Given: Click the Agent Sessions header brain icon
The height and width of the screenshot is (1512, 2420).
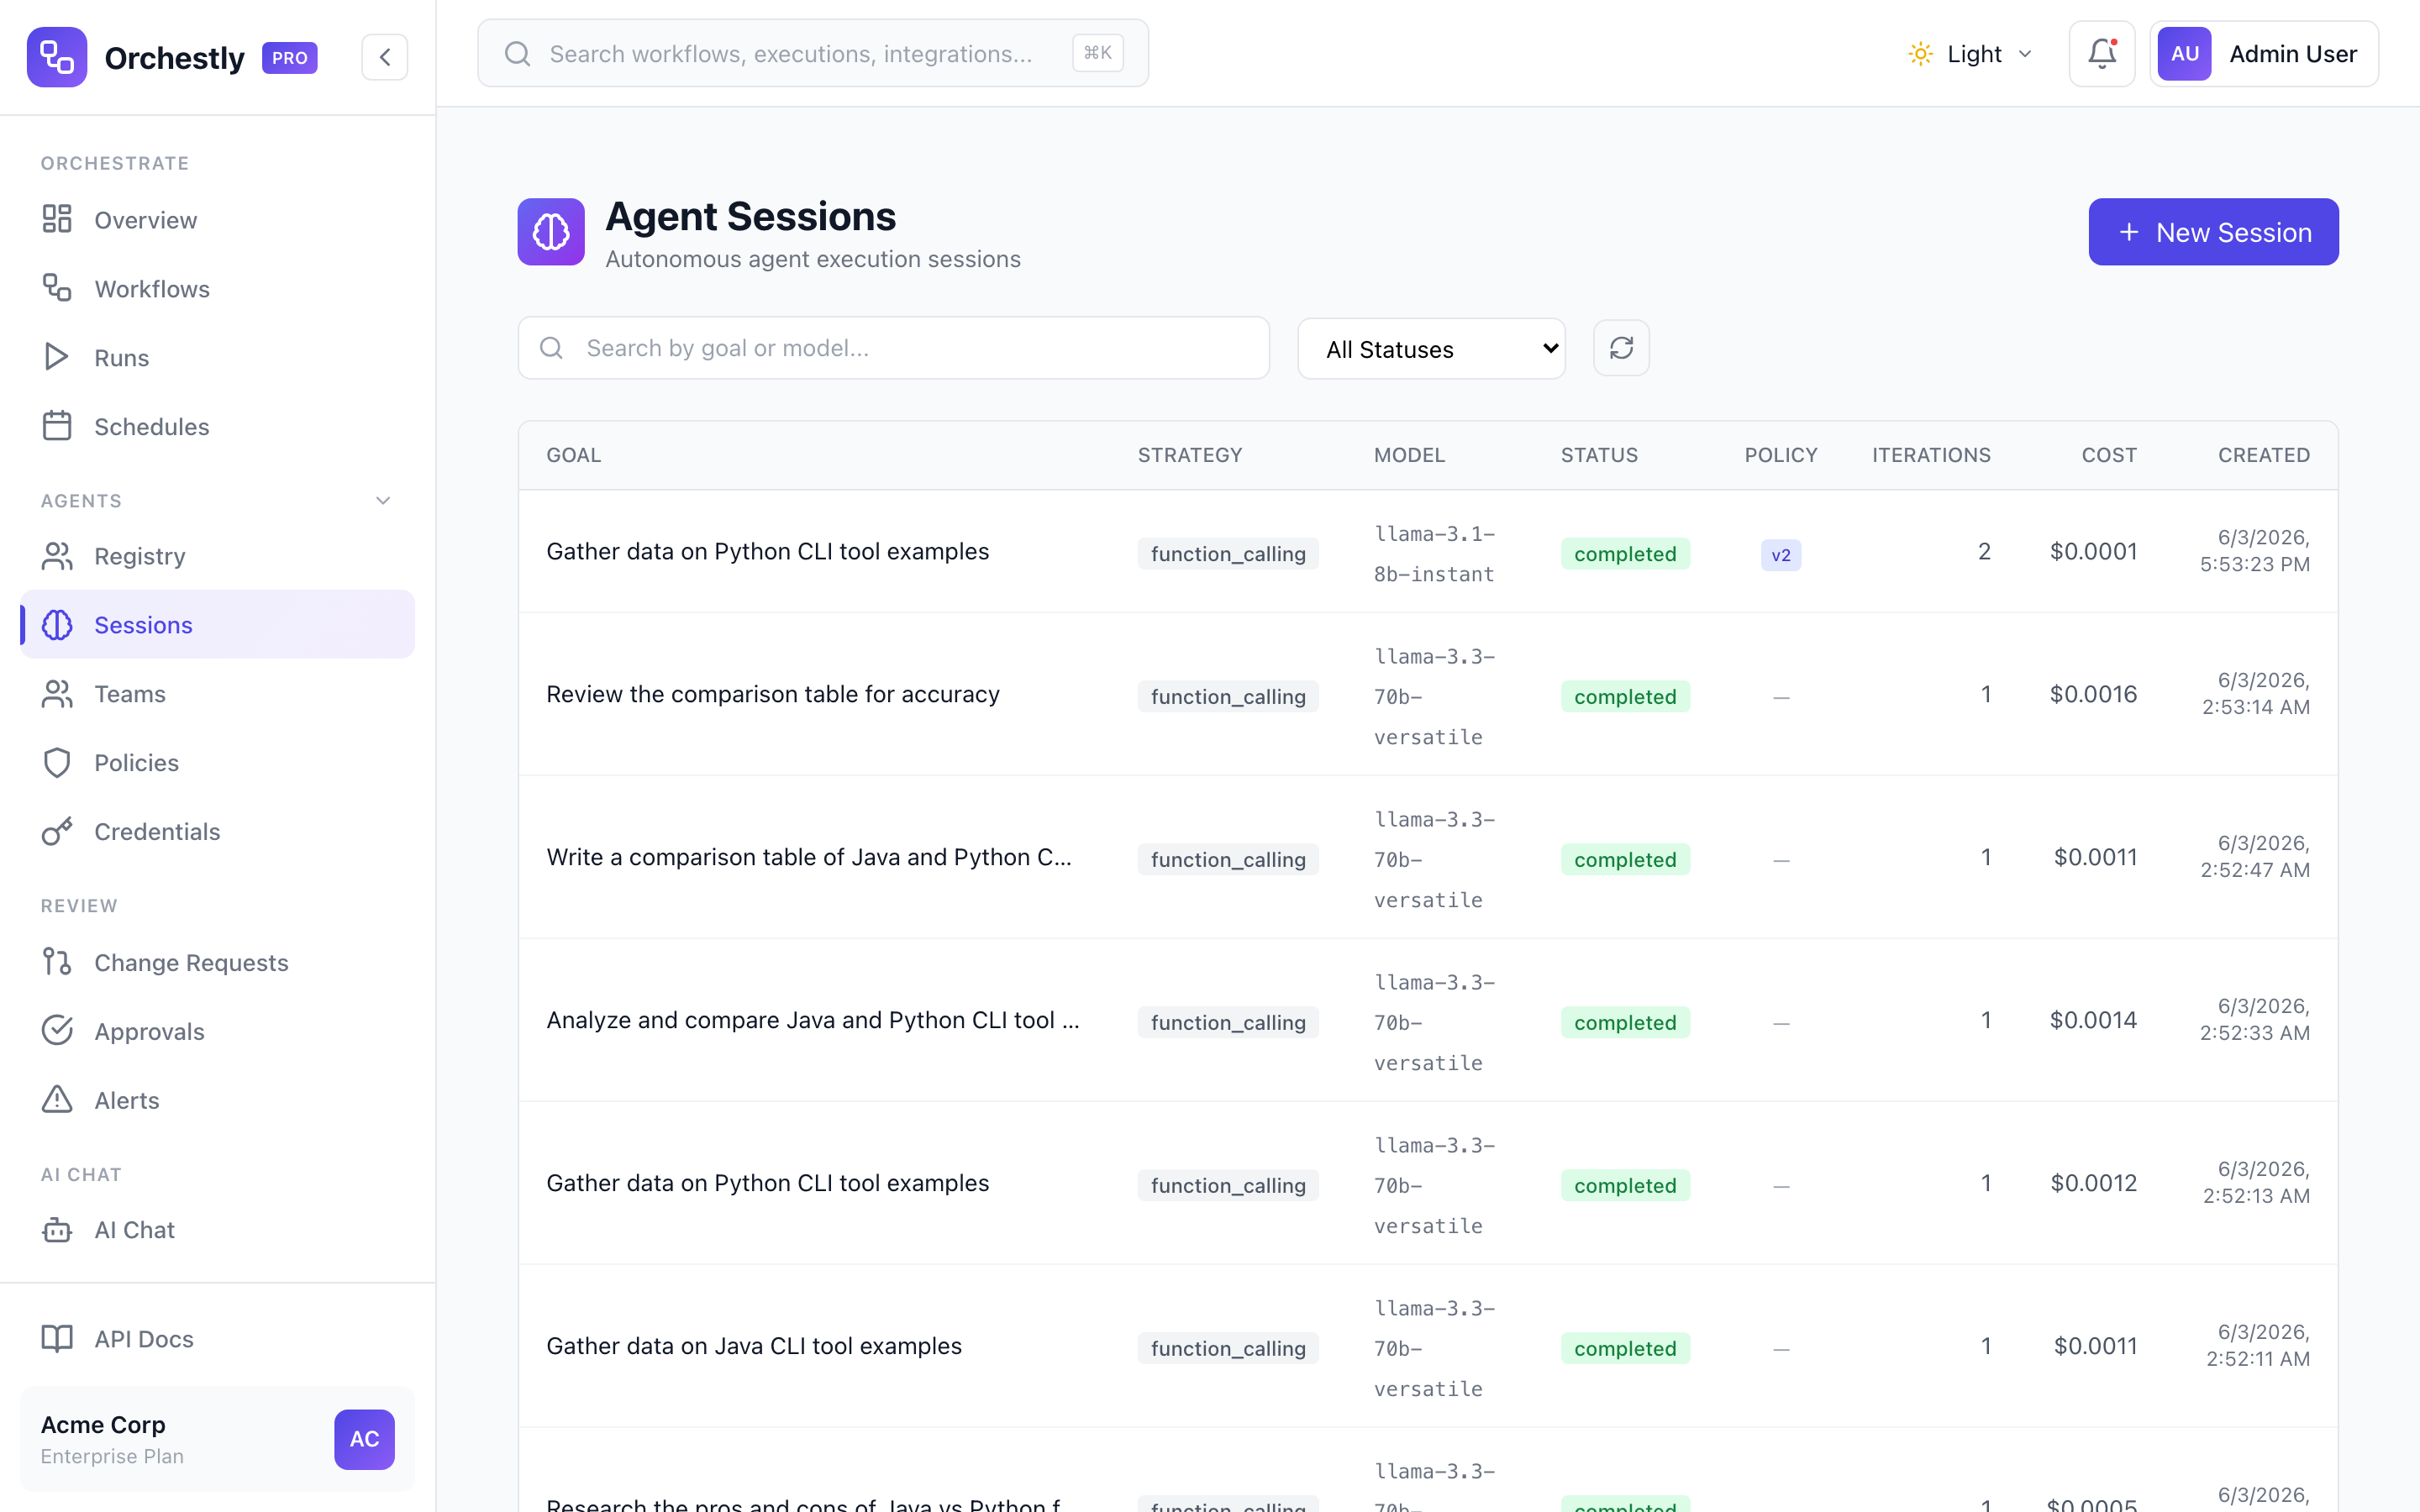Looking at the screenshot, I should 551,232.
